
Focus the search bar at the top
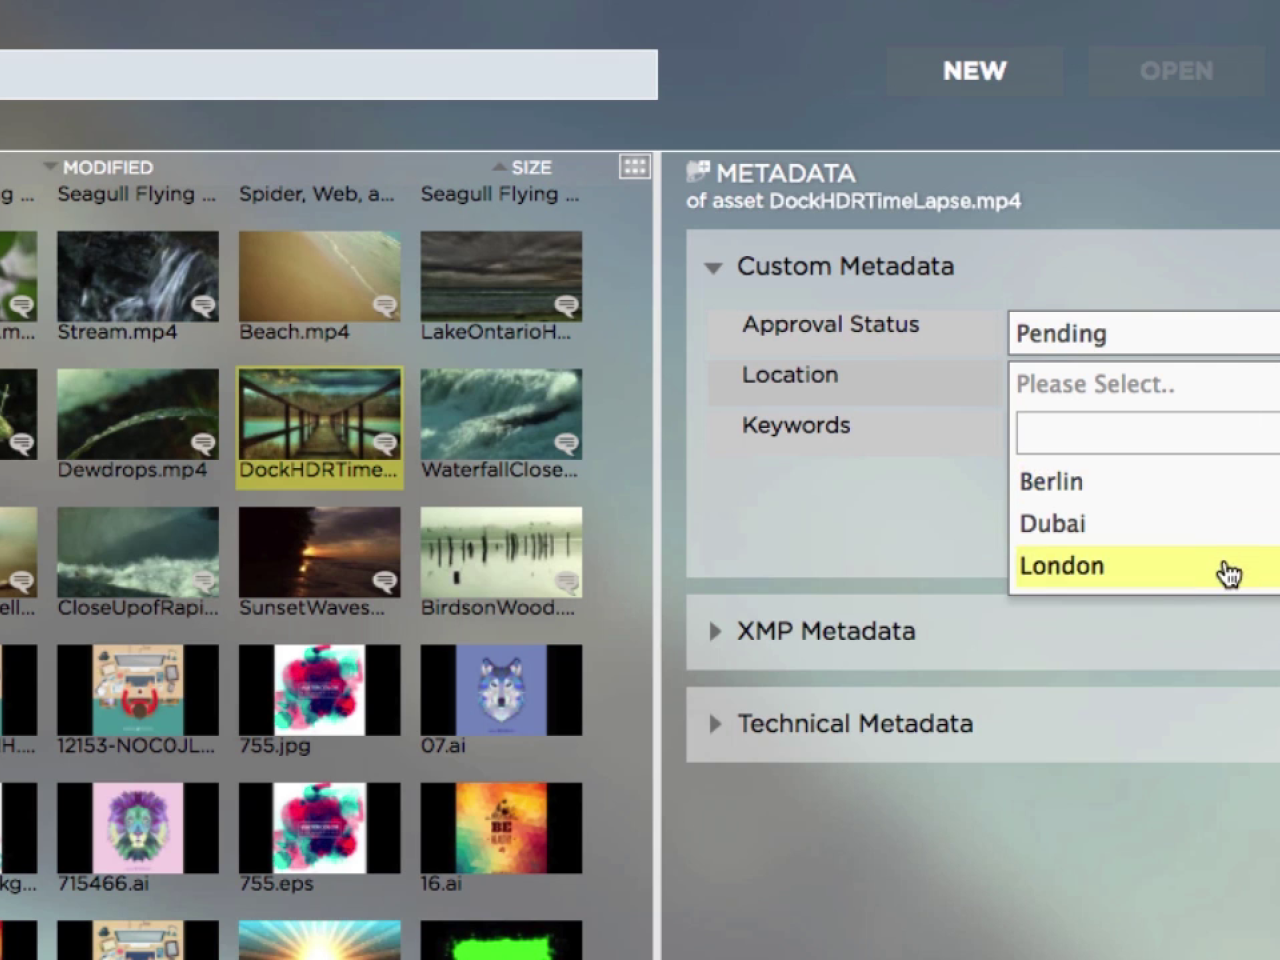coord(329,74)
